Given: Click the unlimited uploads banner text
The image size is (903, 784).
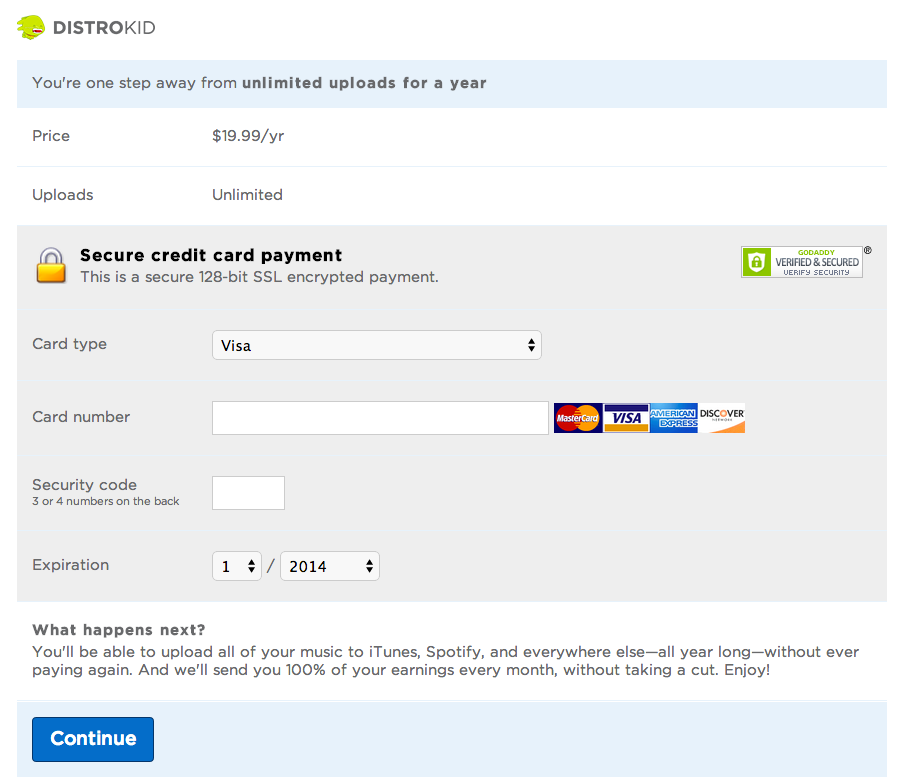Looking at the screenshot, I should click(259, 83).
